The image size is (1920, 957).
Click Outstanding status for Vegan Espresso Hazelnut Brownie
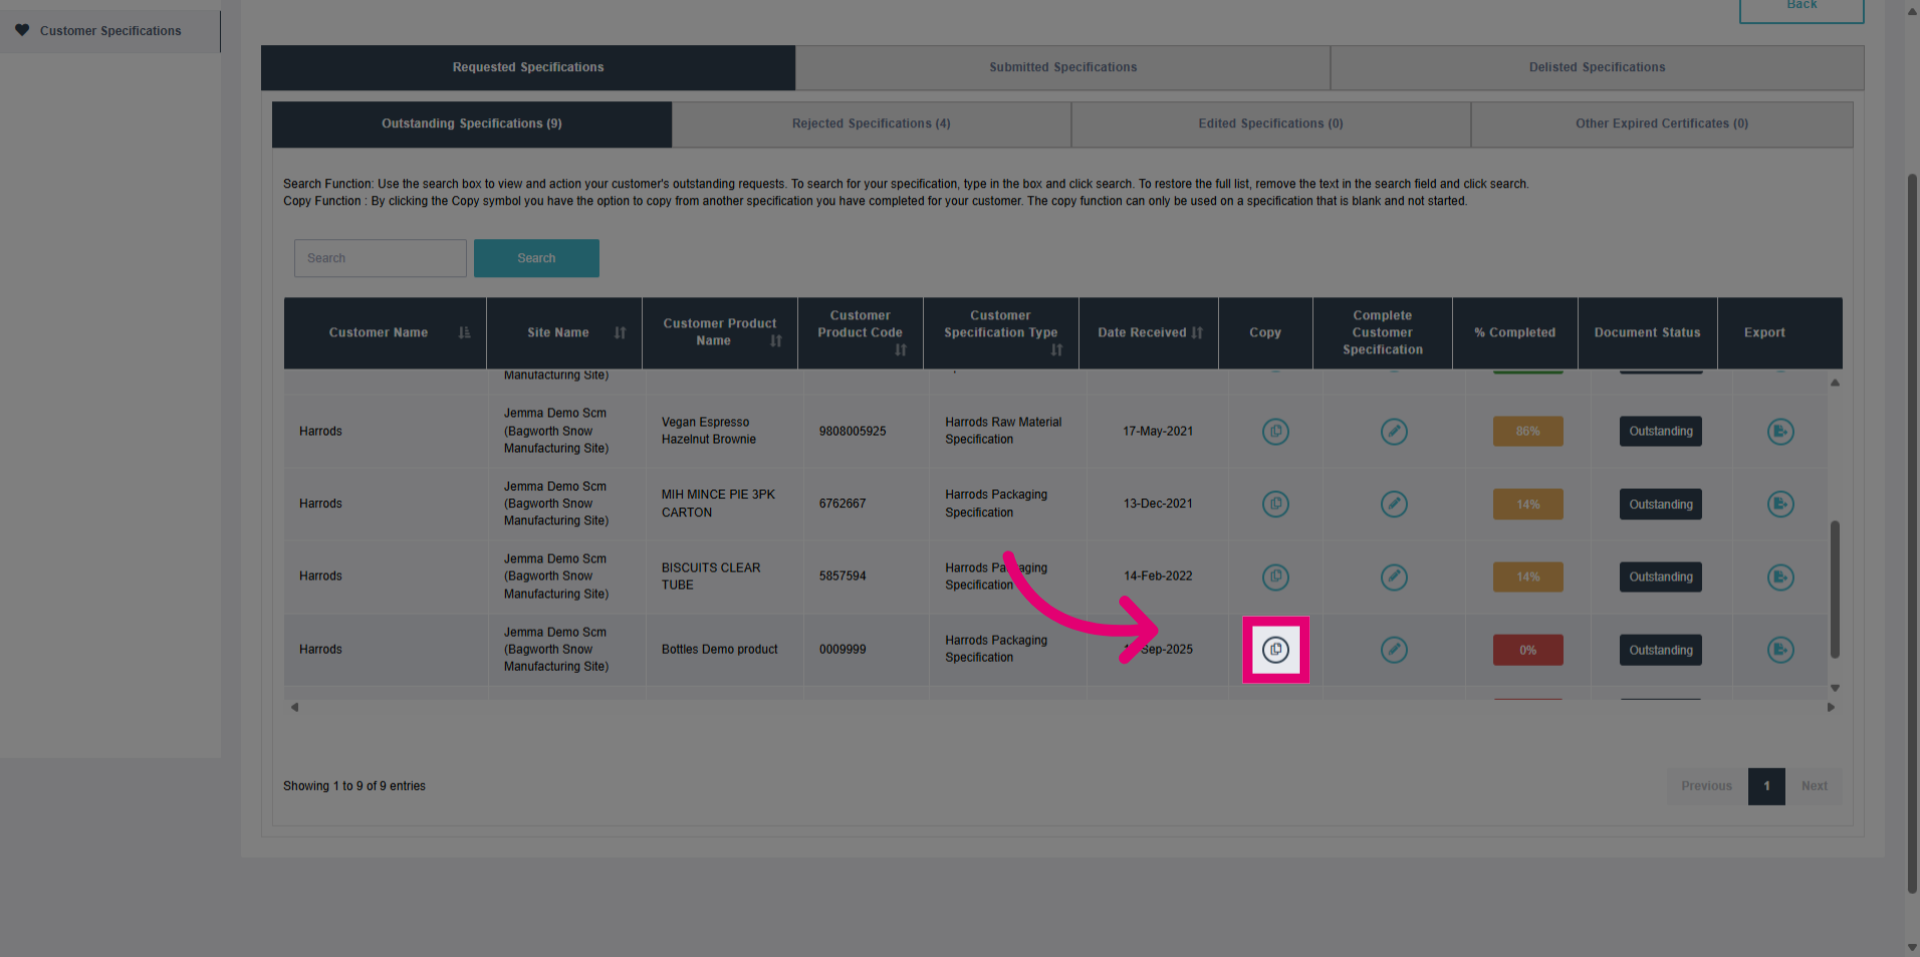pos(1660,432)
